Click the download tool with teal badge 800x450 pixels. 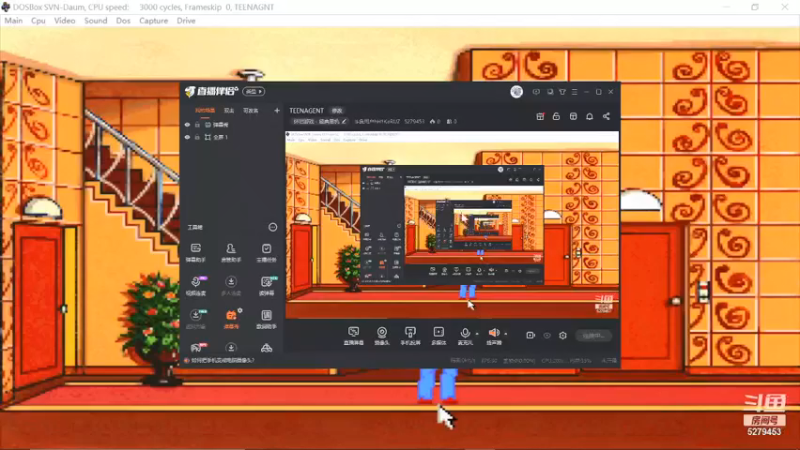196,319
